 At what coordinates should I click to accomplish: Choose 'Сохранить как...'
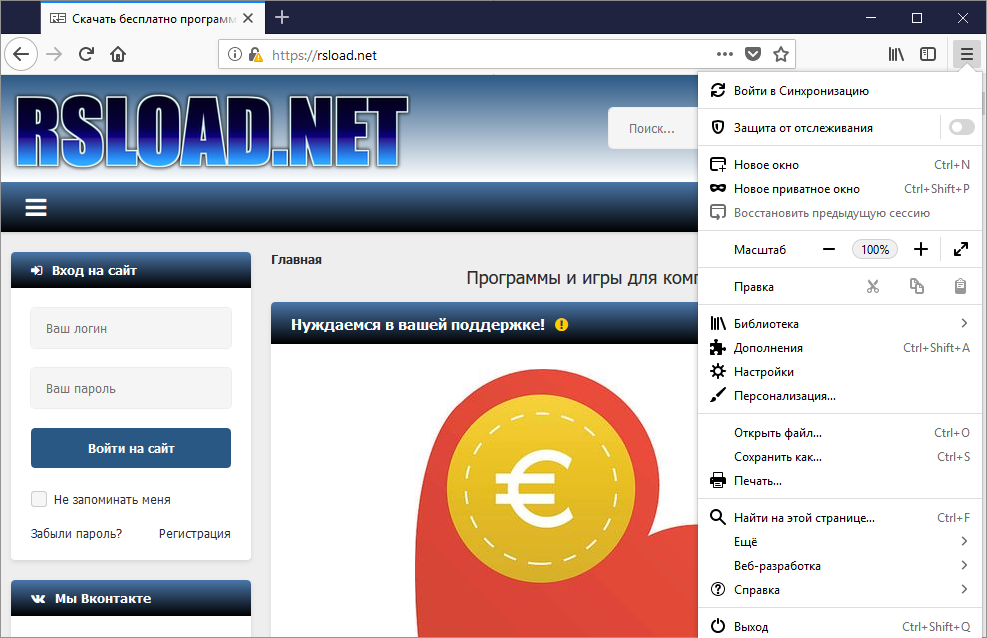tap(840, 457)
